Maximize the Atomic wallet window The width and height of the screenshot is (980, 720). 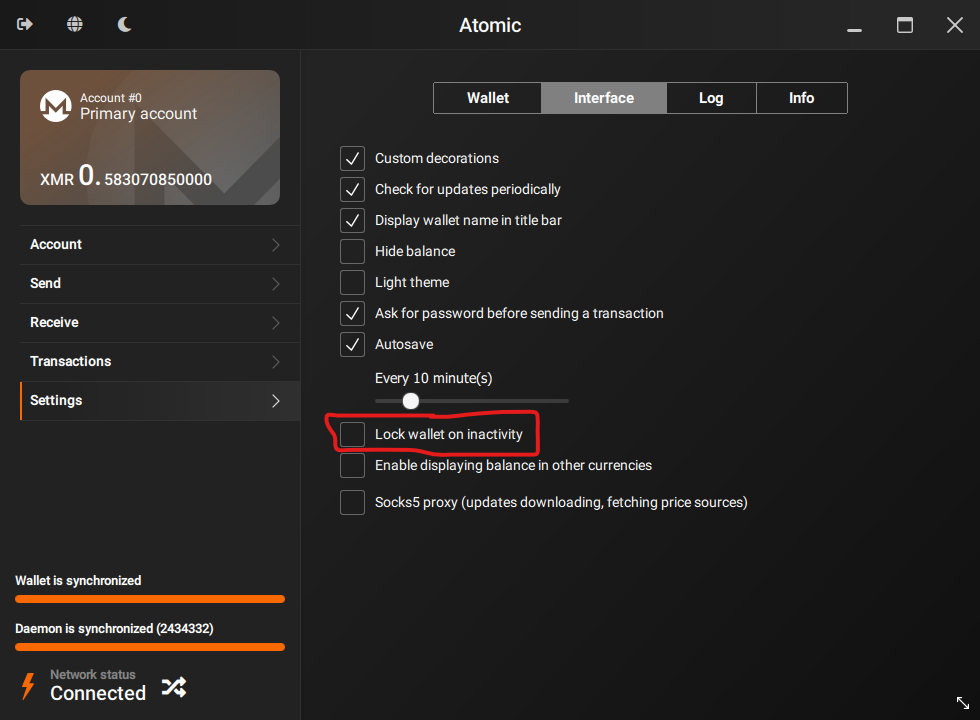point(905,25)
